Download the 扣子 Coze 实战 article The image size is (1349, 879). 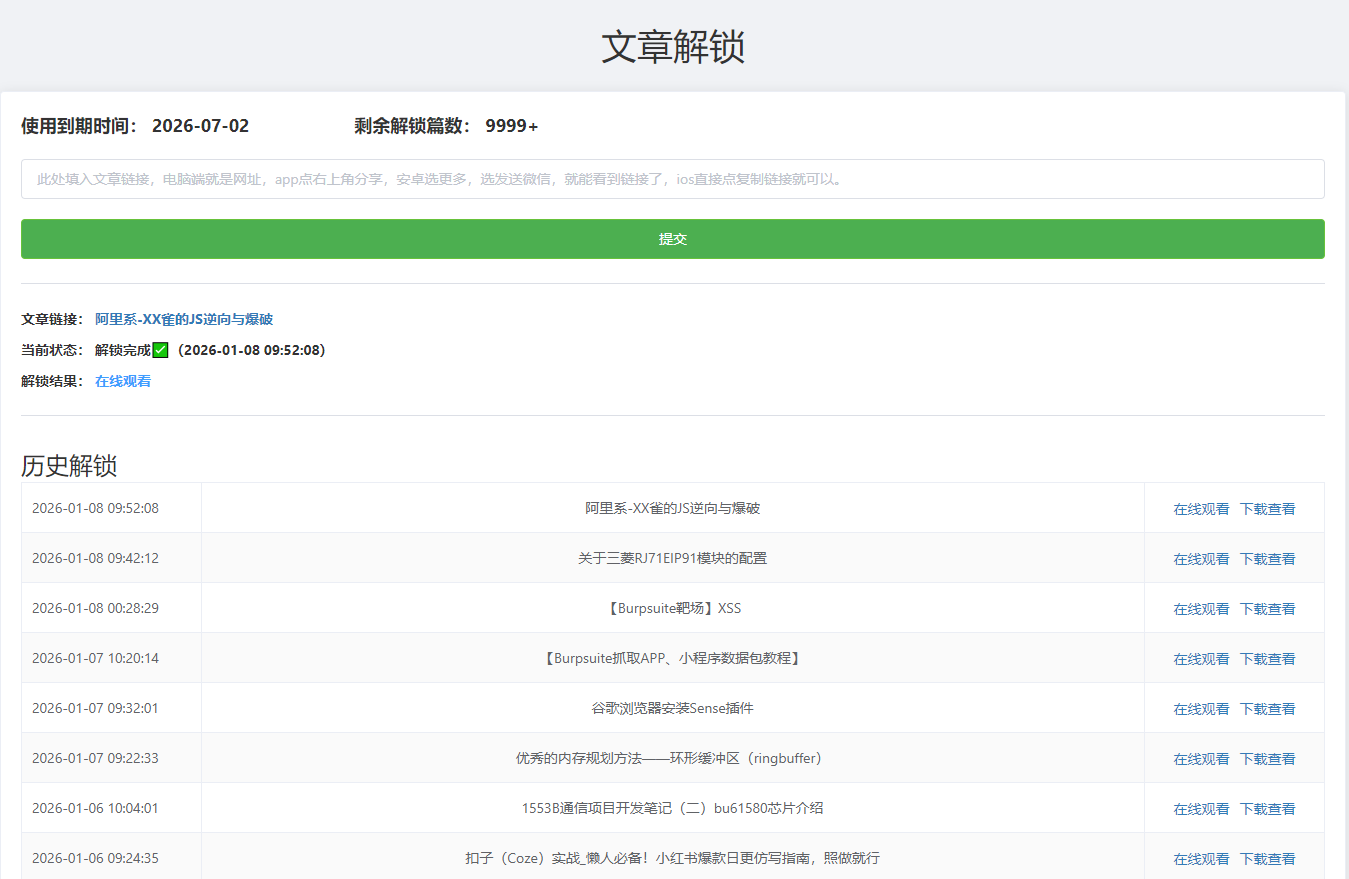point(1267,859)
